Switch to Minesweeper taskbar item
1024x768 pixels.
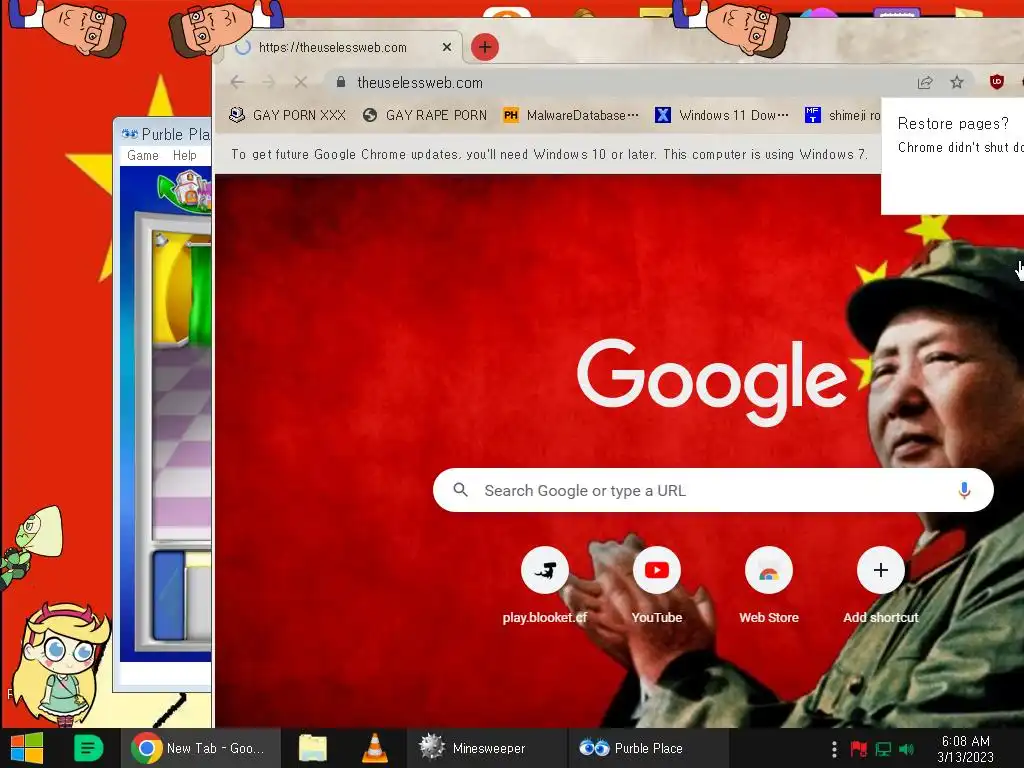click(486, 748)
